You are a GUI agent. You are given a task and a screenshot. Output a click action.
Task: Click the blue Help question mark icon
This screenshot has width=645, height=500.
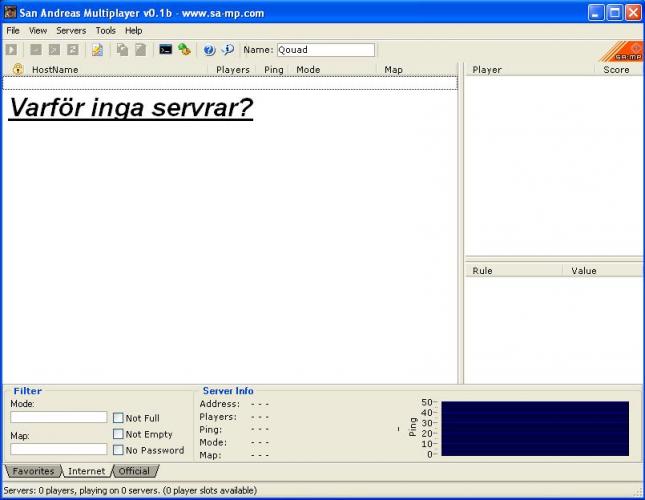pyautogui.click(x=209, y=50)
